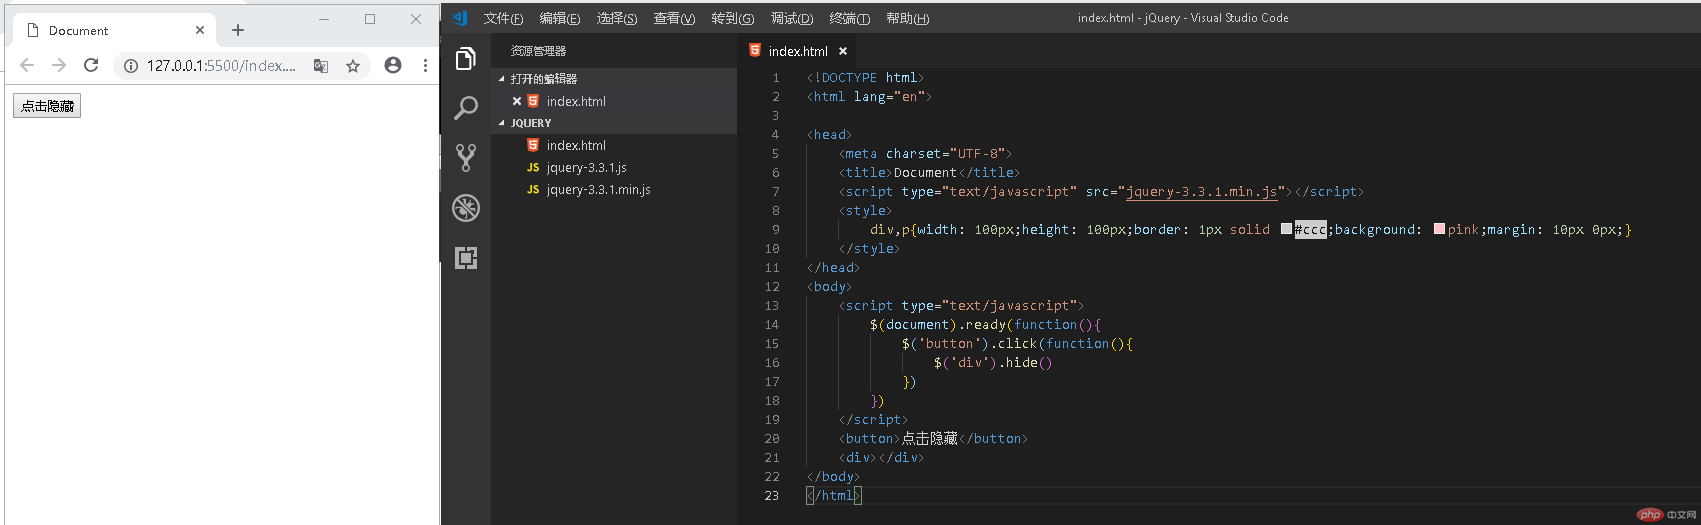Open the 终端(T) menu
The width and height of the screenshot is (1701, 525).
tap(850, 18)
